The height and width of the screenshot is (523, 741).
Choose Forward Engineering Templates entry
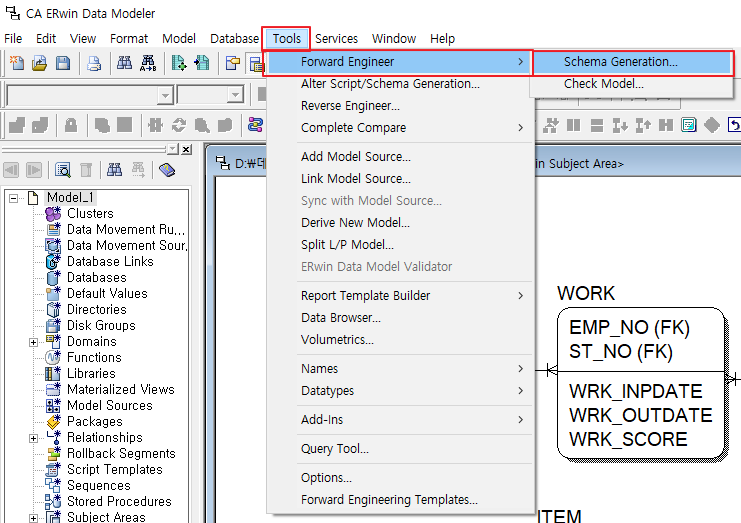tap(400, 500)
